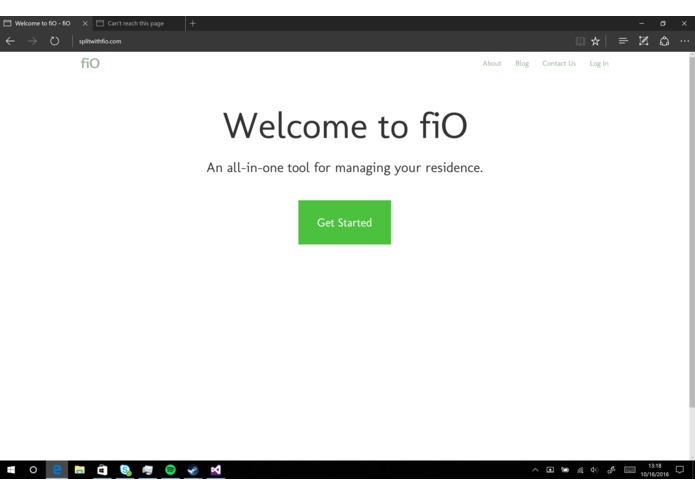Open Edge's More (three dots) menu
The height and width of the screenshot is (494, 695).
click(684, 41)
